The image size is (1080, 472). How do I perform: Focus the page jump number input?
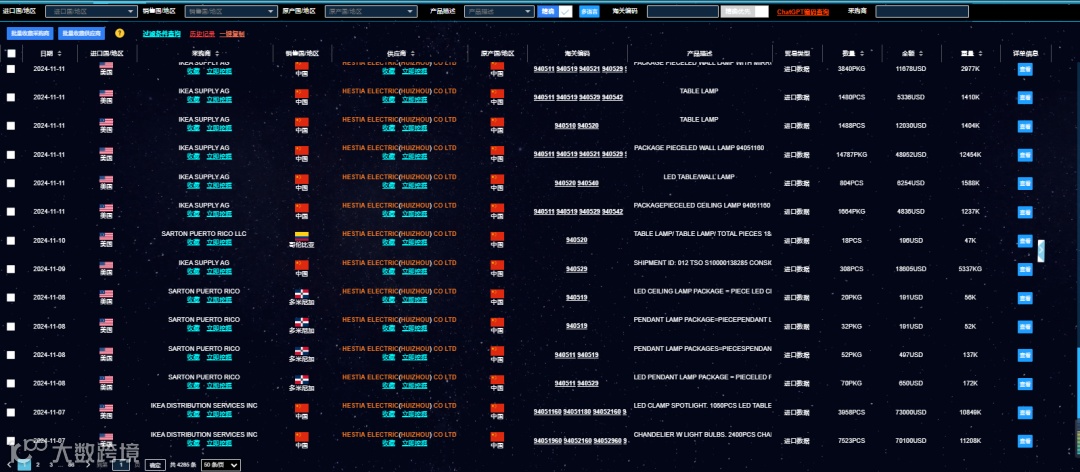[x=121, y=465]
